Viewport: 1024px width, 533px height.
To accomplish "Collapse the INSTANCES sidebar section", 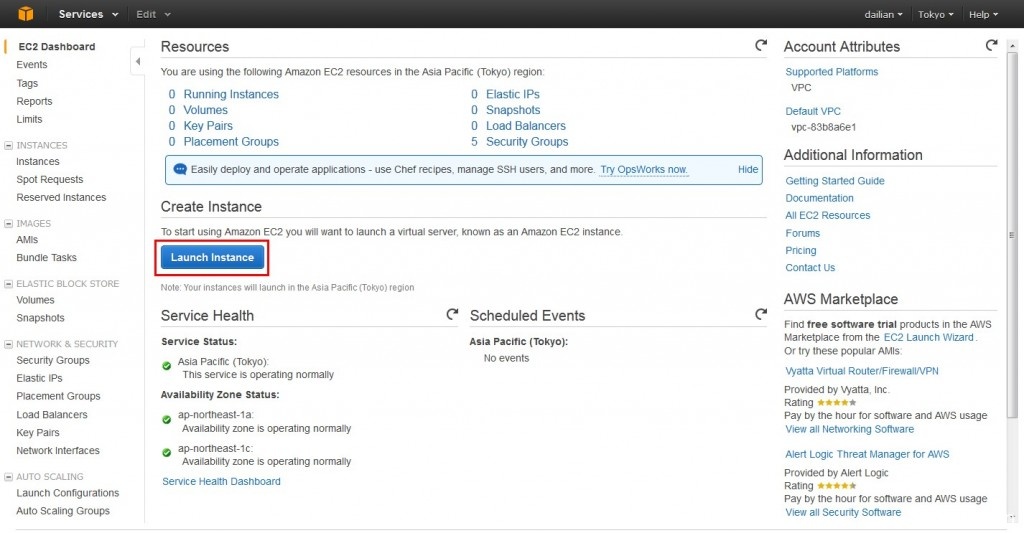I will click(x=9, y=145).
